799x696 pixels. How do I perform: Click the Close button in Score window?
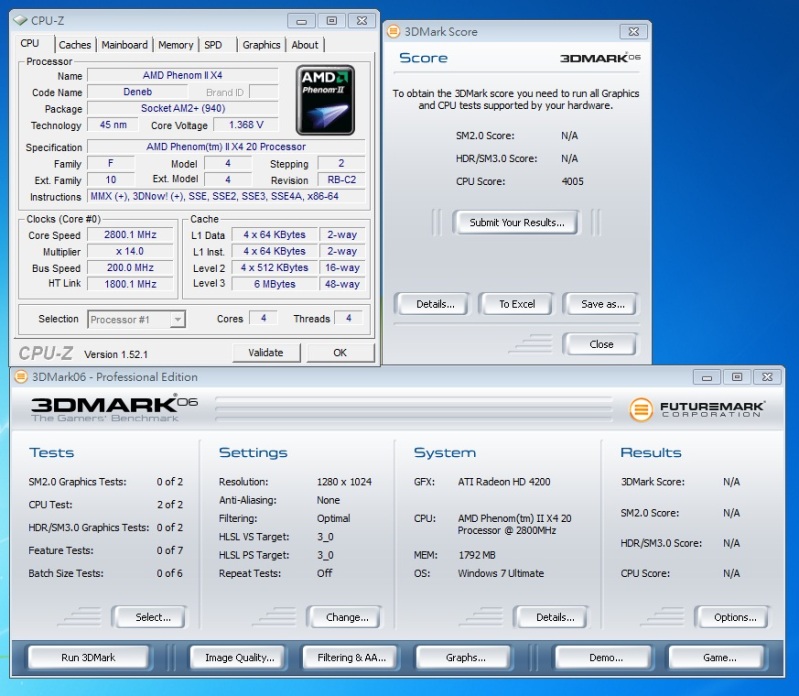[x=601, y=344]
